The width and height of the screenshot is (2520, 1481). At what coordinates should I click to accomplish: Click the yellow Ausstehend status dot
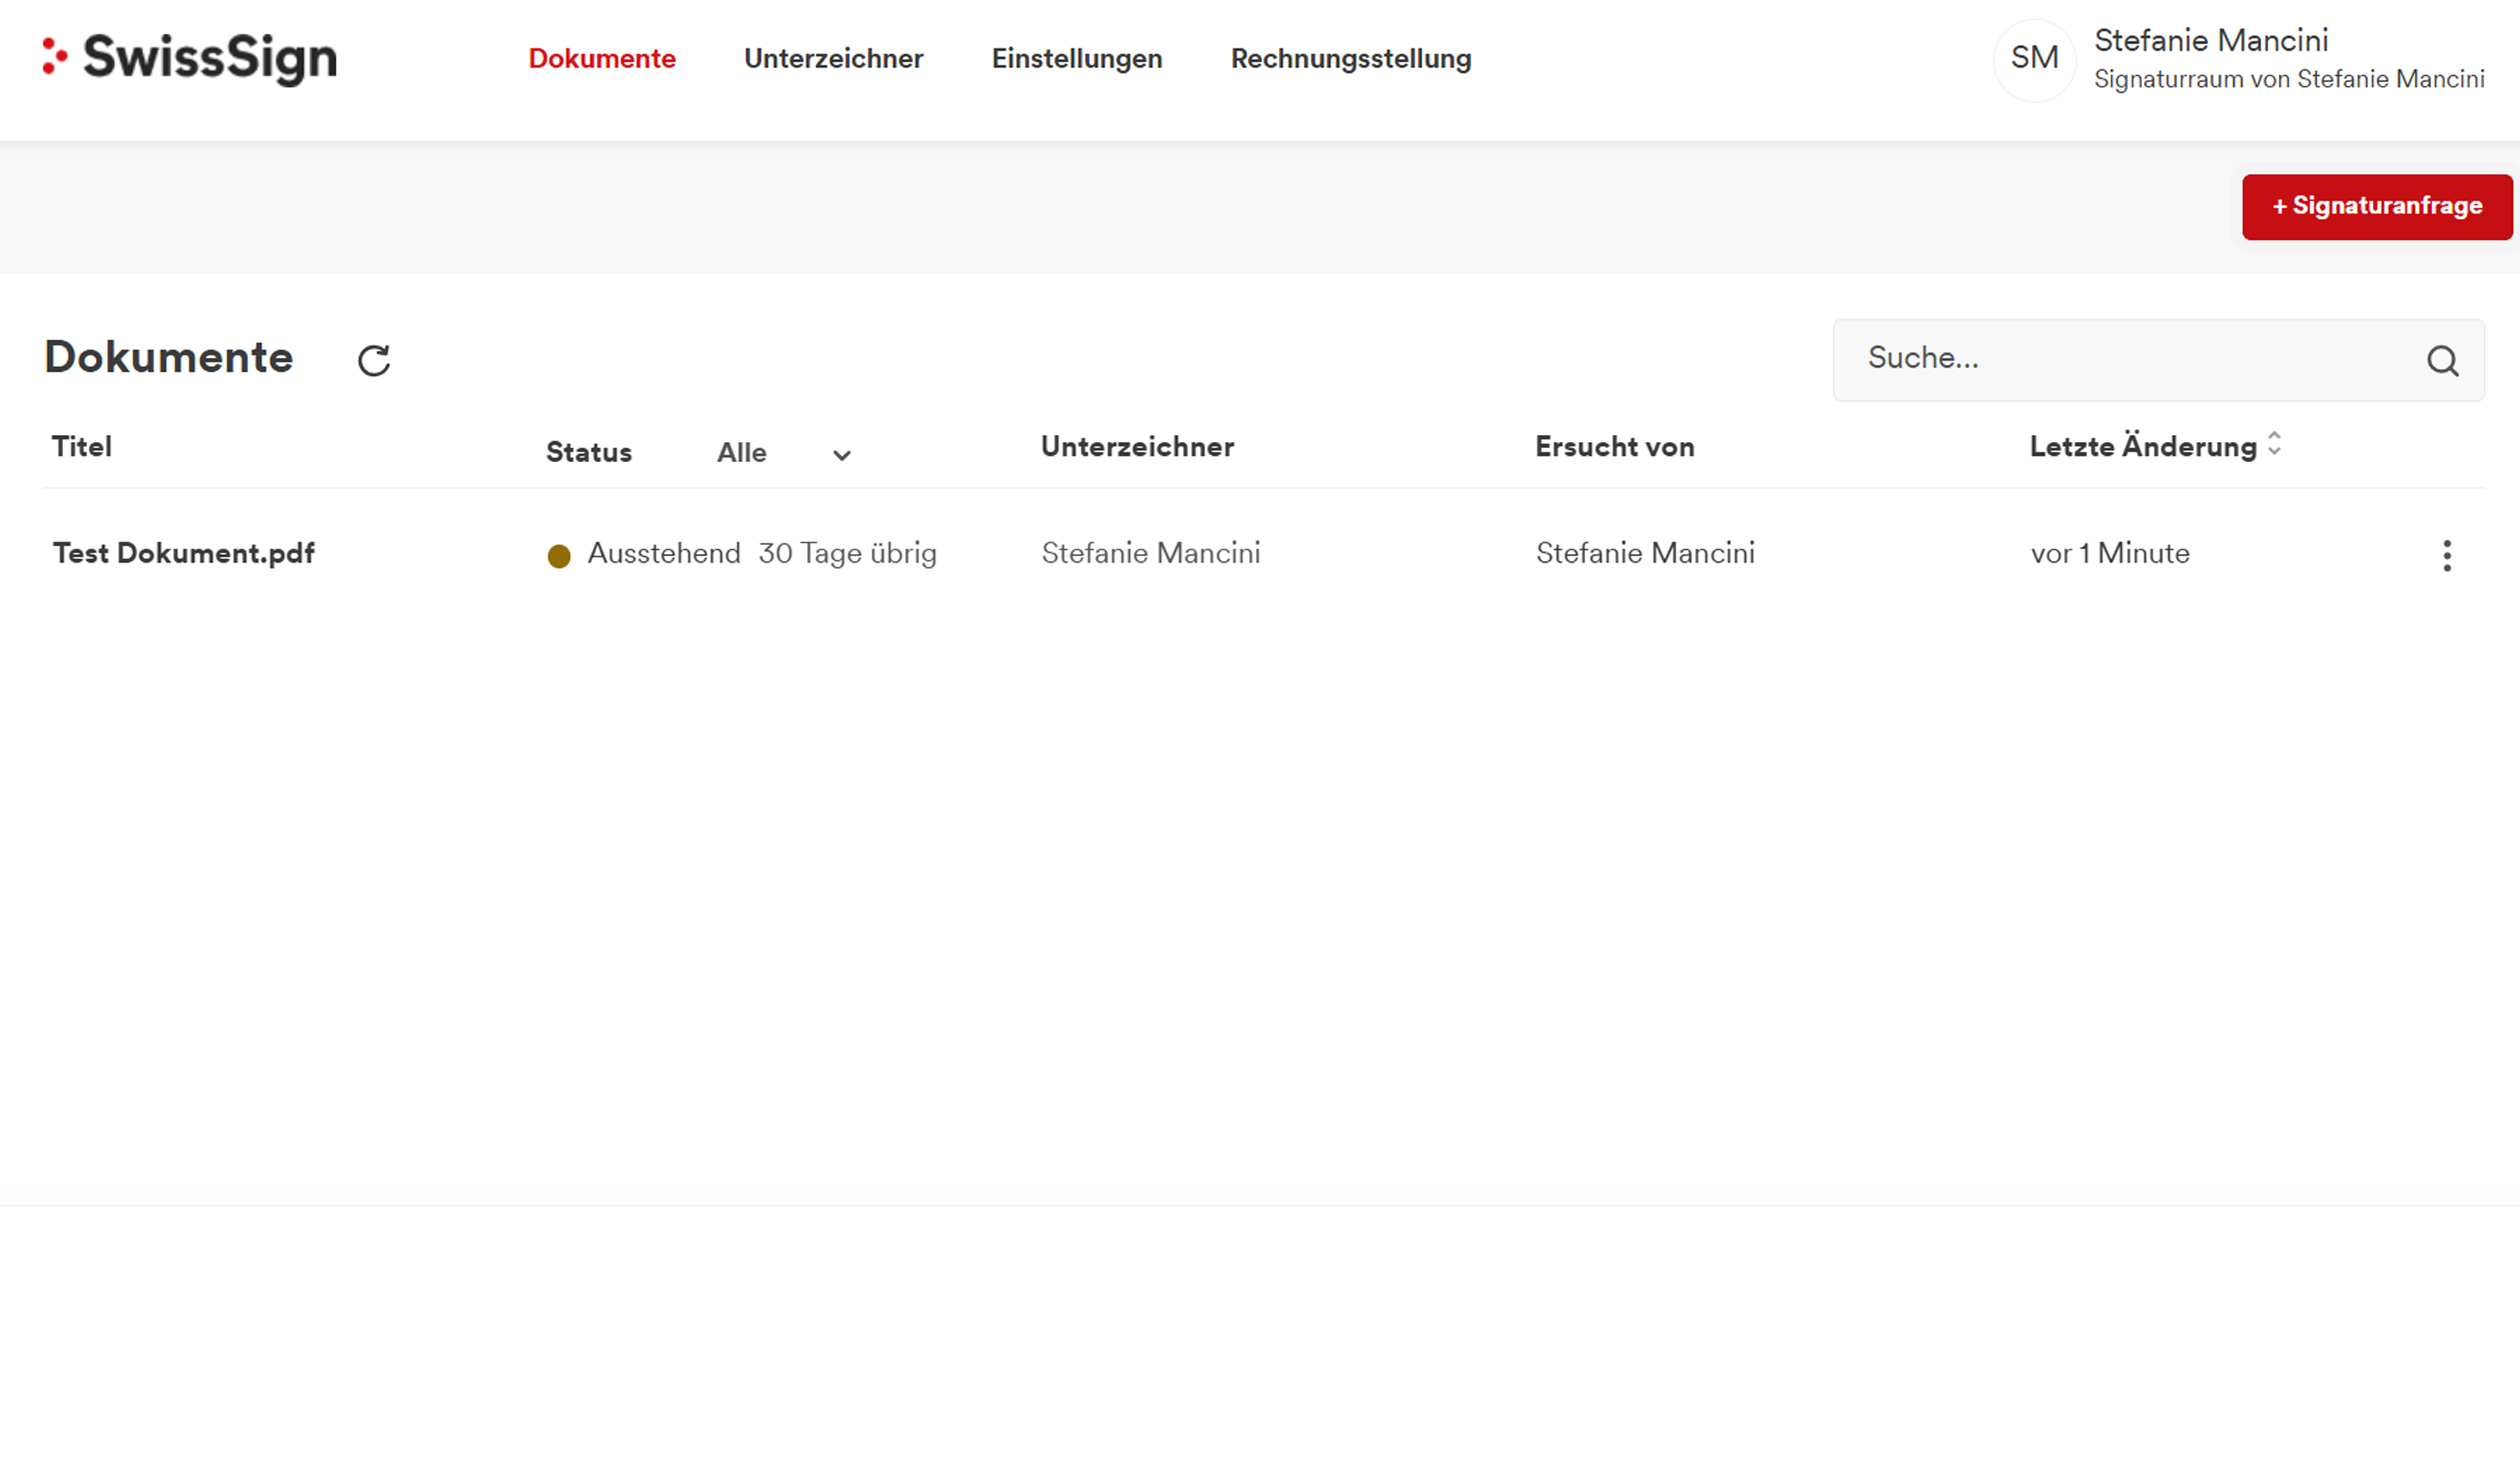(x=559, y=556)
